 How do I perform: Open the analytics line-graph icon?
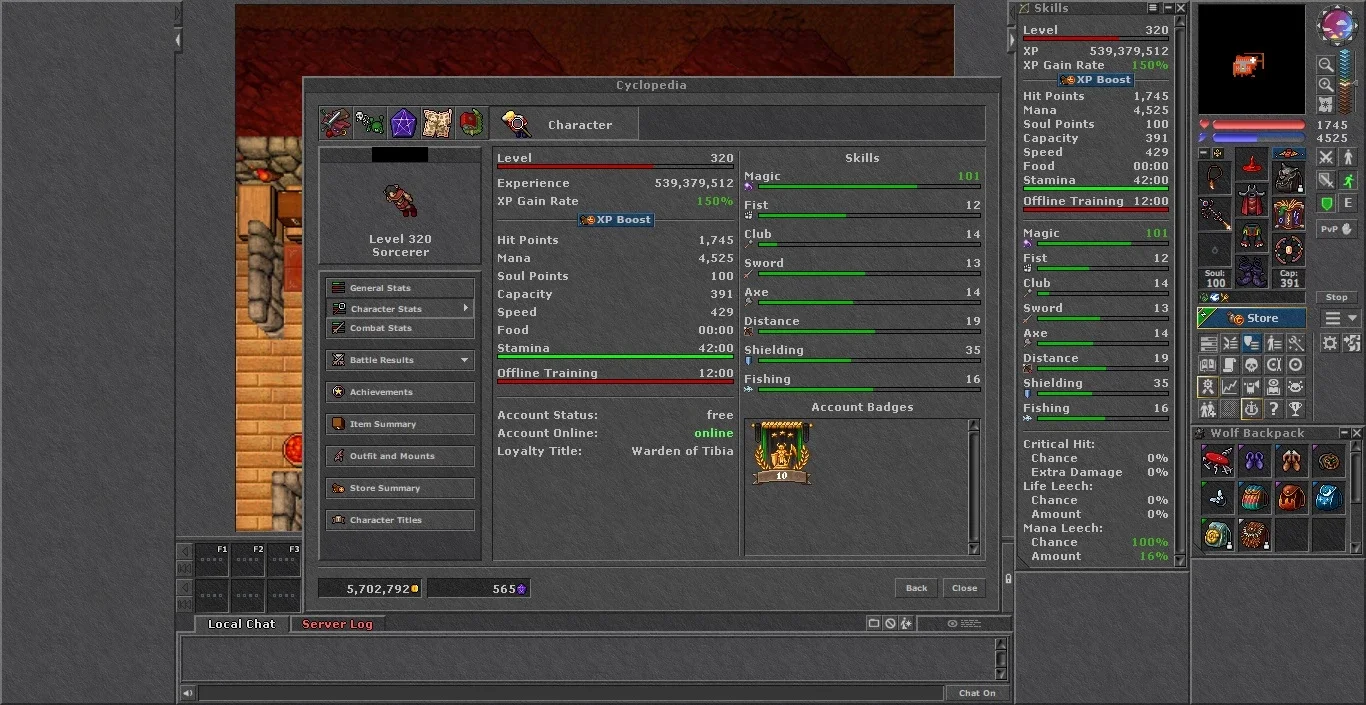(1230, 387)
